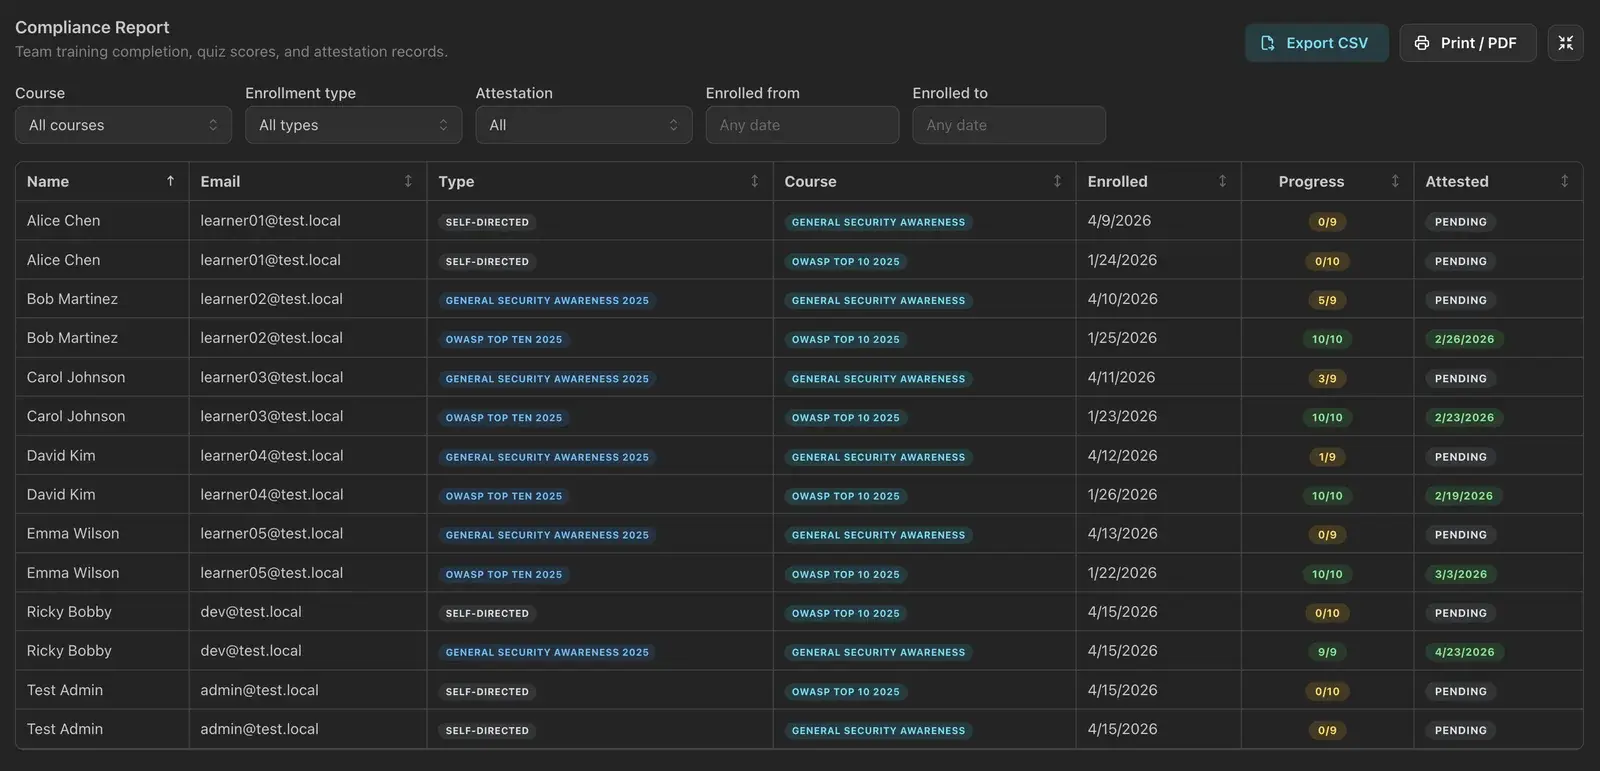The image size is (1600, 771).
Task: Sort by the Enrolled column arrows
Action: [1222, 181]
